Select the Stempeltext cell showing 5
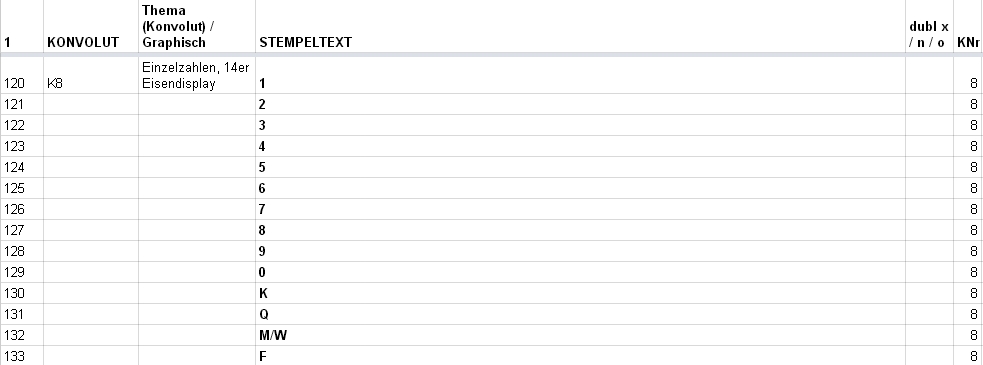 pyautogui.click(x=580, y=167)
